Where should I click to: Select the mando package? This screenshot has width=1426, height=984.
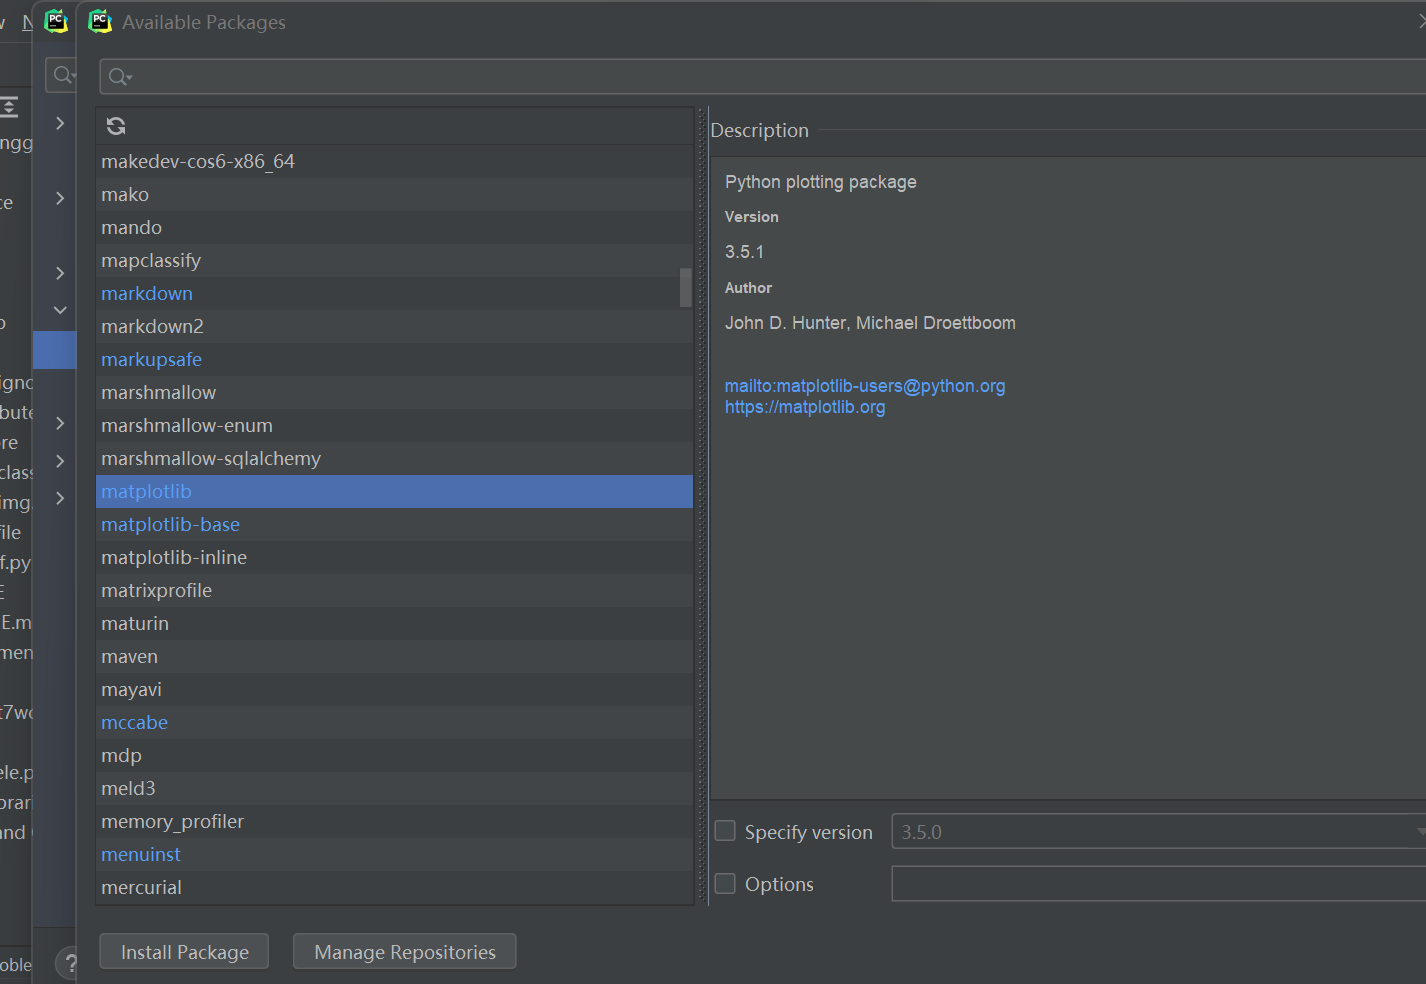394,227
